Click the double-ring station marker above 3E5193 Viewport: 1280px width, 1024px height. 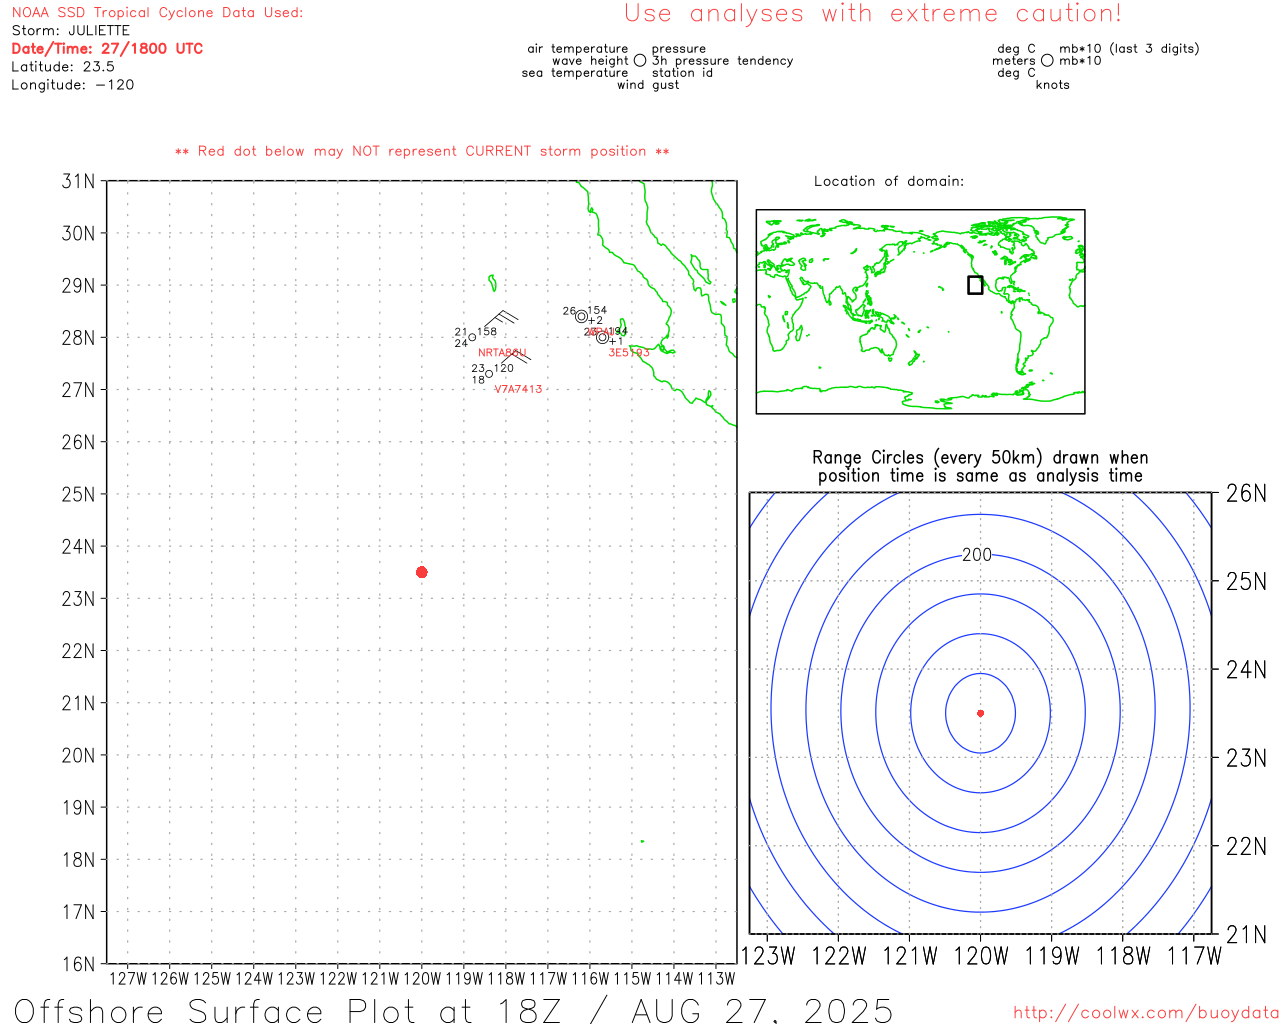tap(602, 337)
